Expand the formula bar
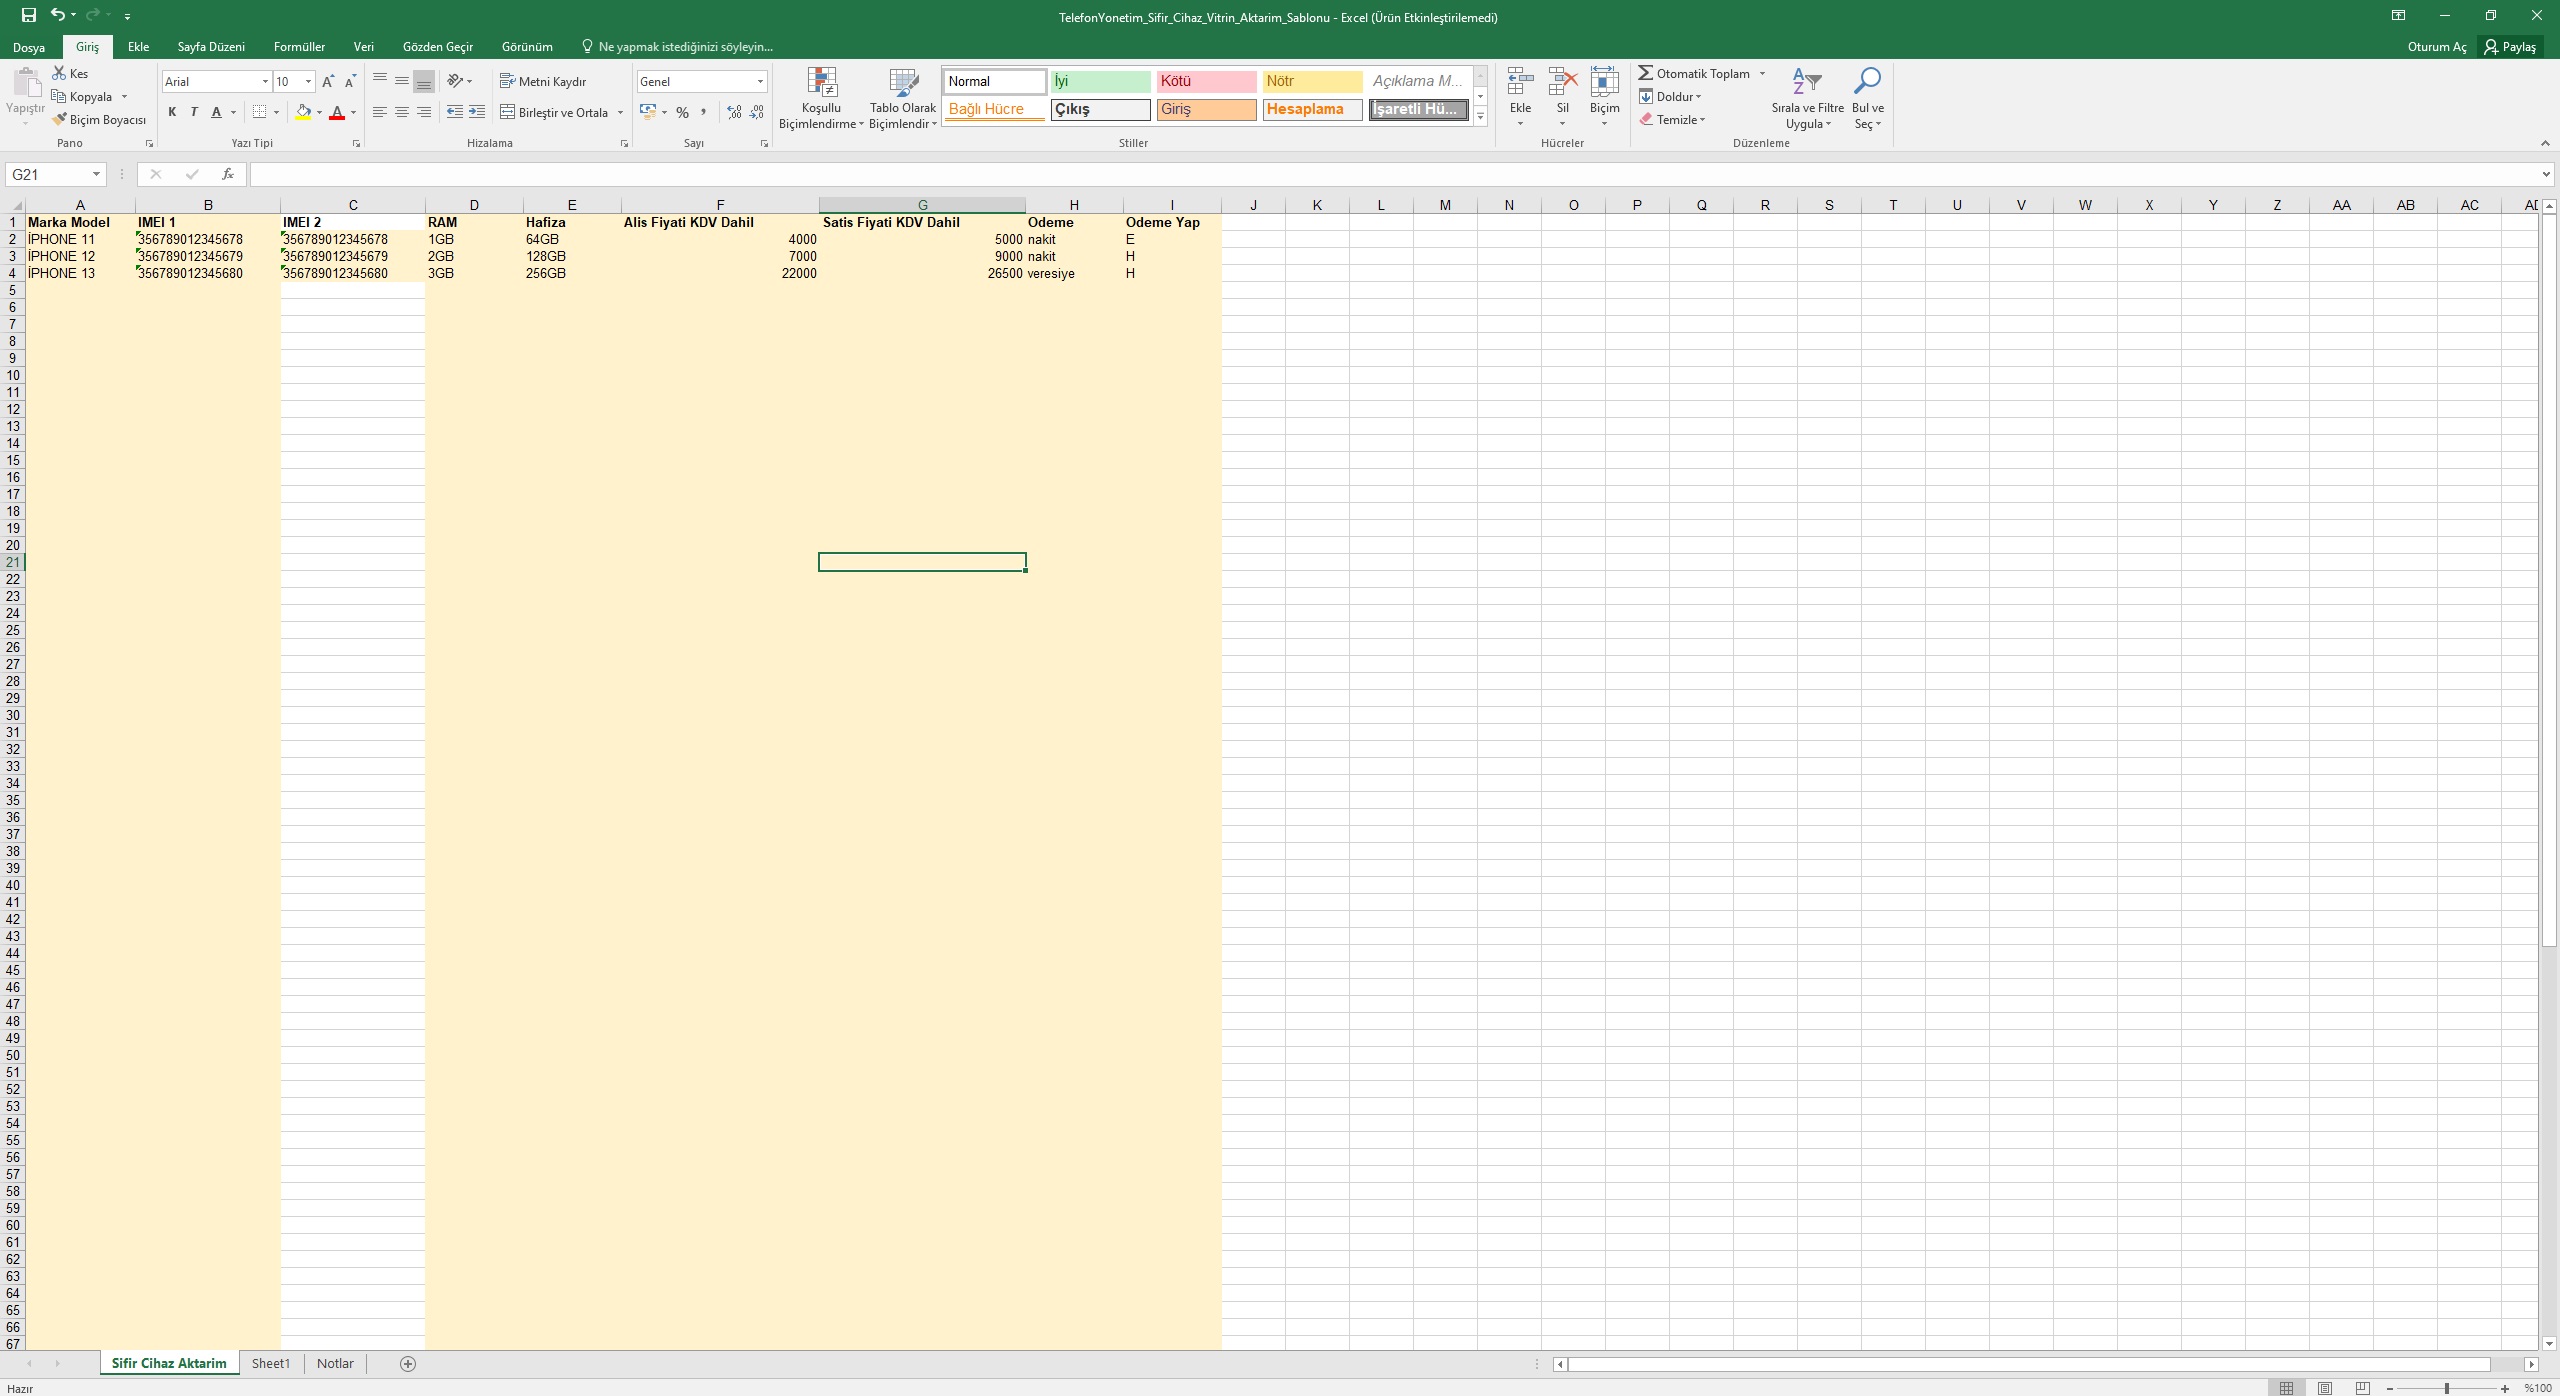 (x=2545, y=174)
